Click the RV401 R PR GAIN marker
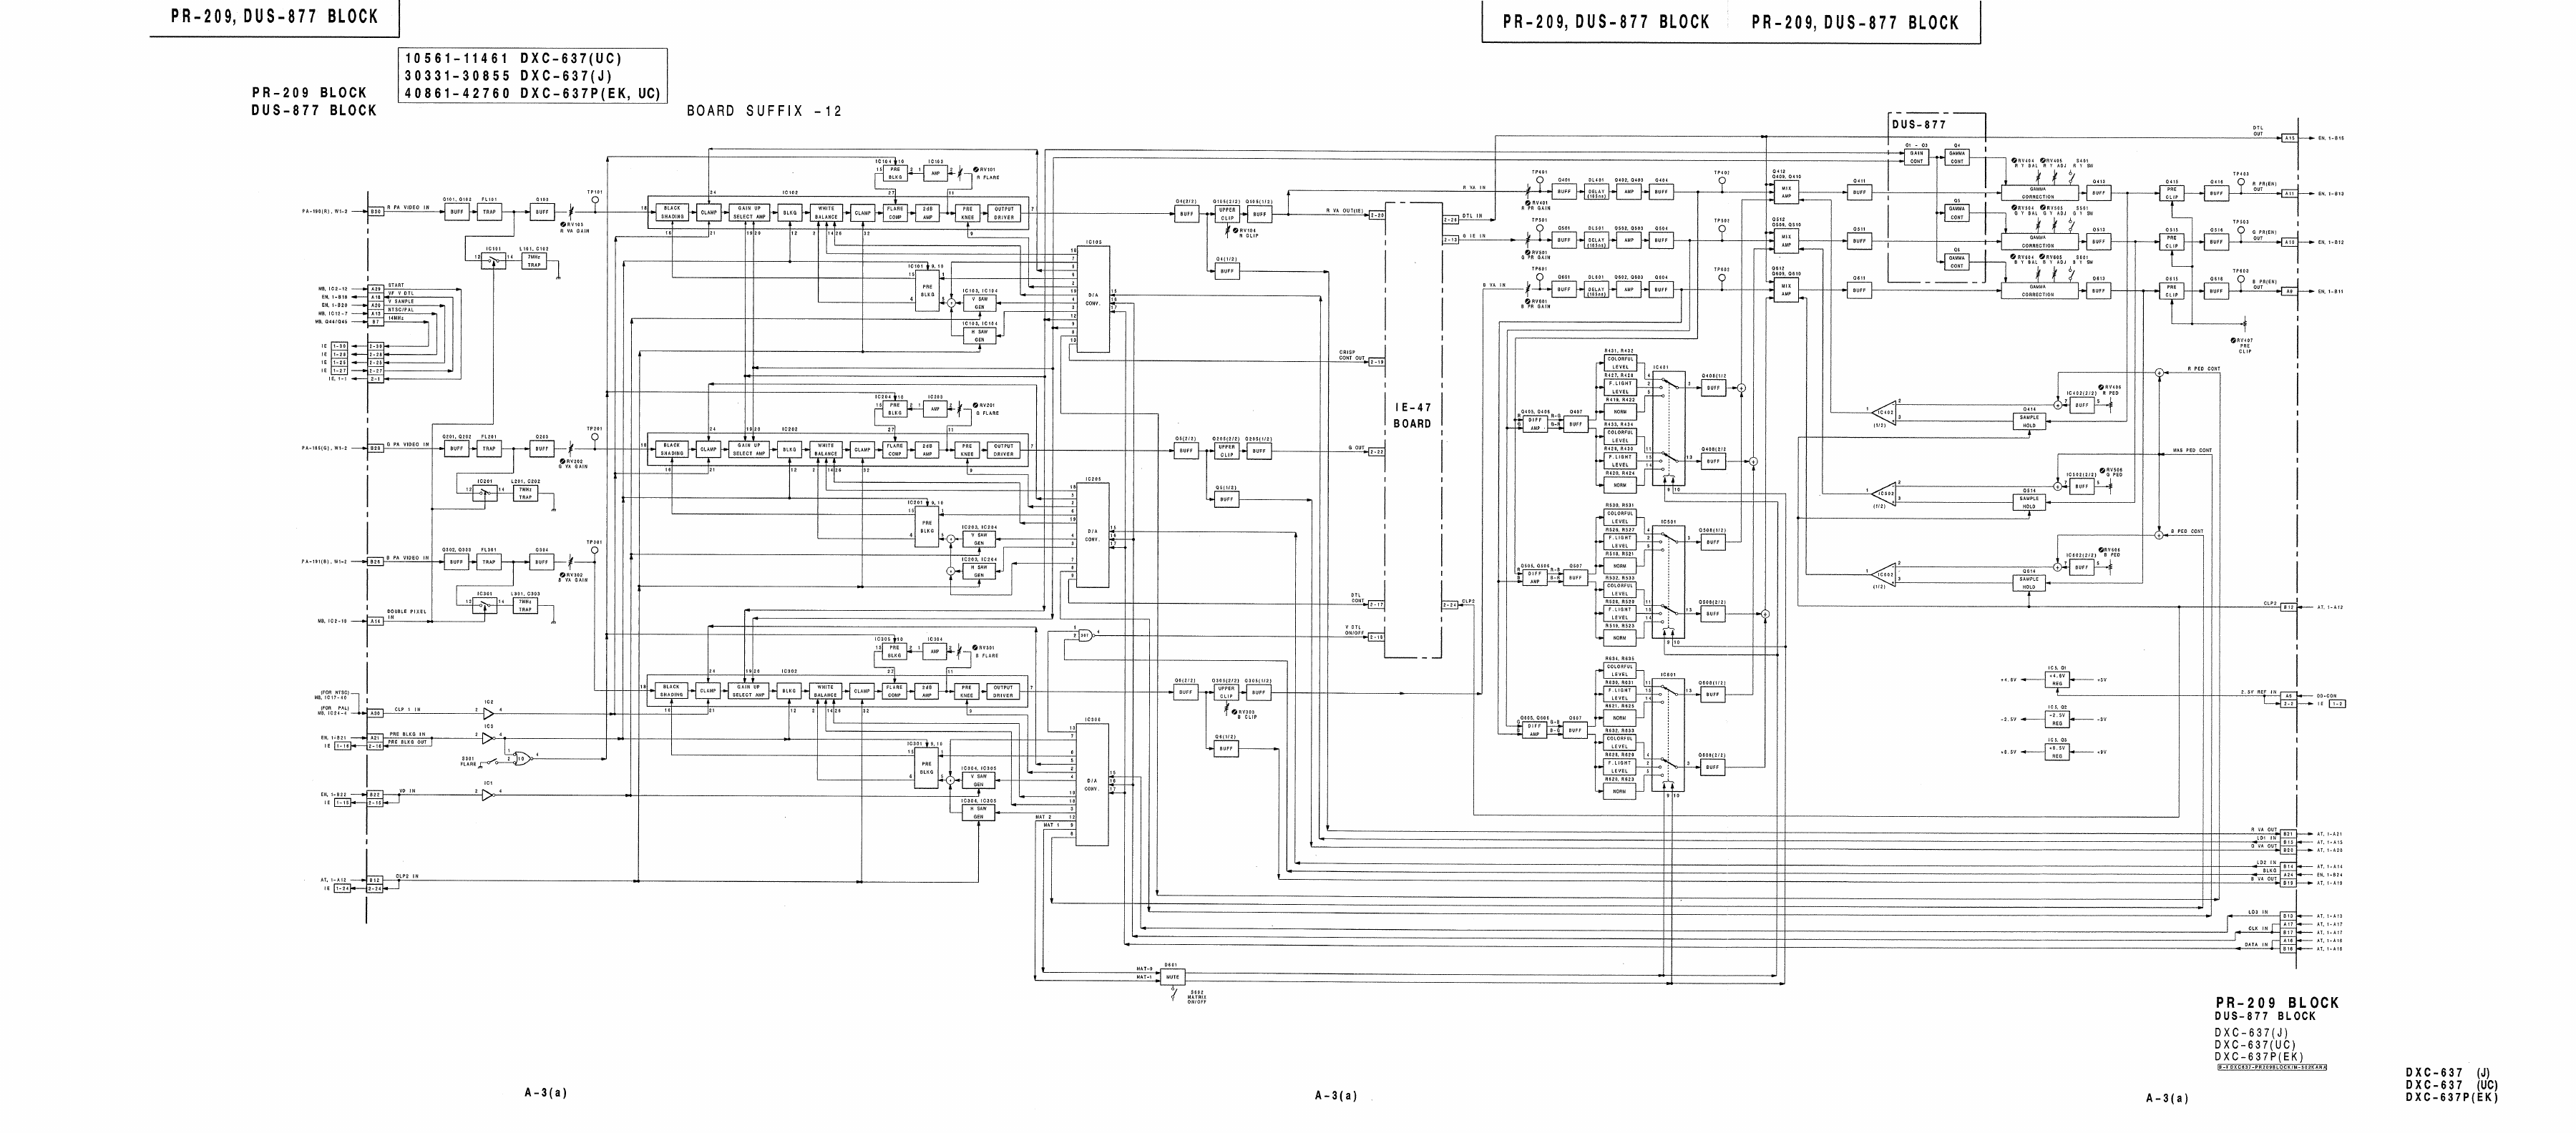The height and width of the screenshot is (1133, 2576). (1529, 203)
